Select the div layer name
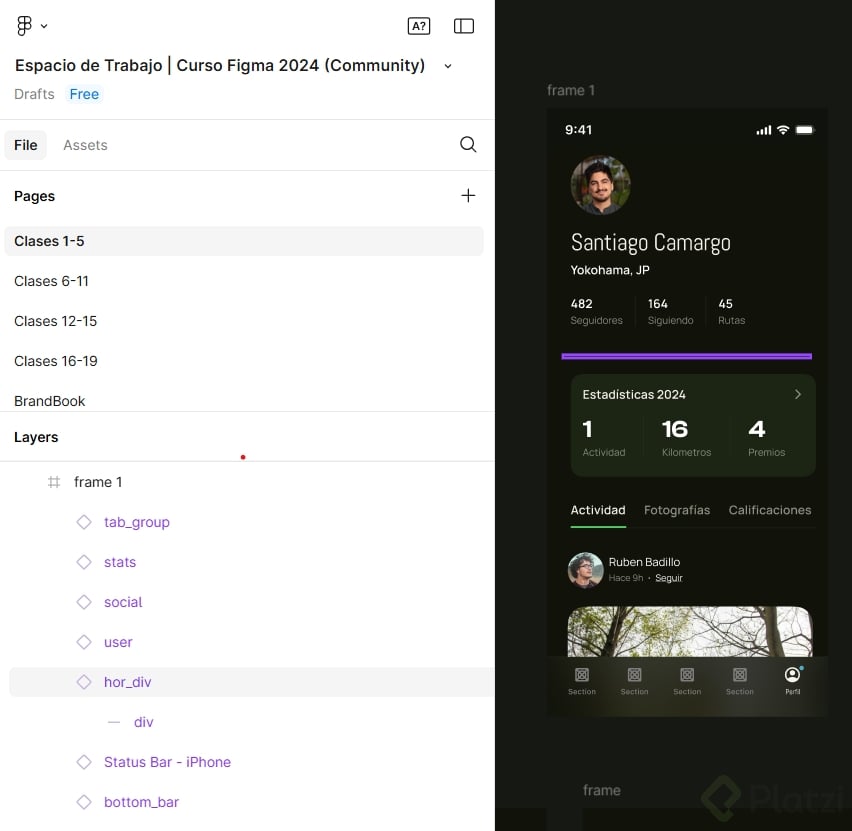 pos(143,722)
